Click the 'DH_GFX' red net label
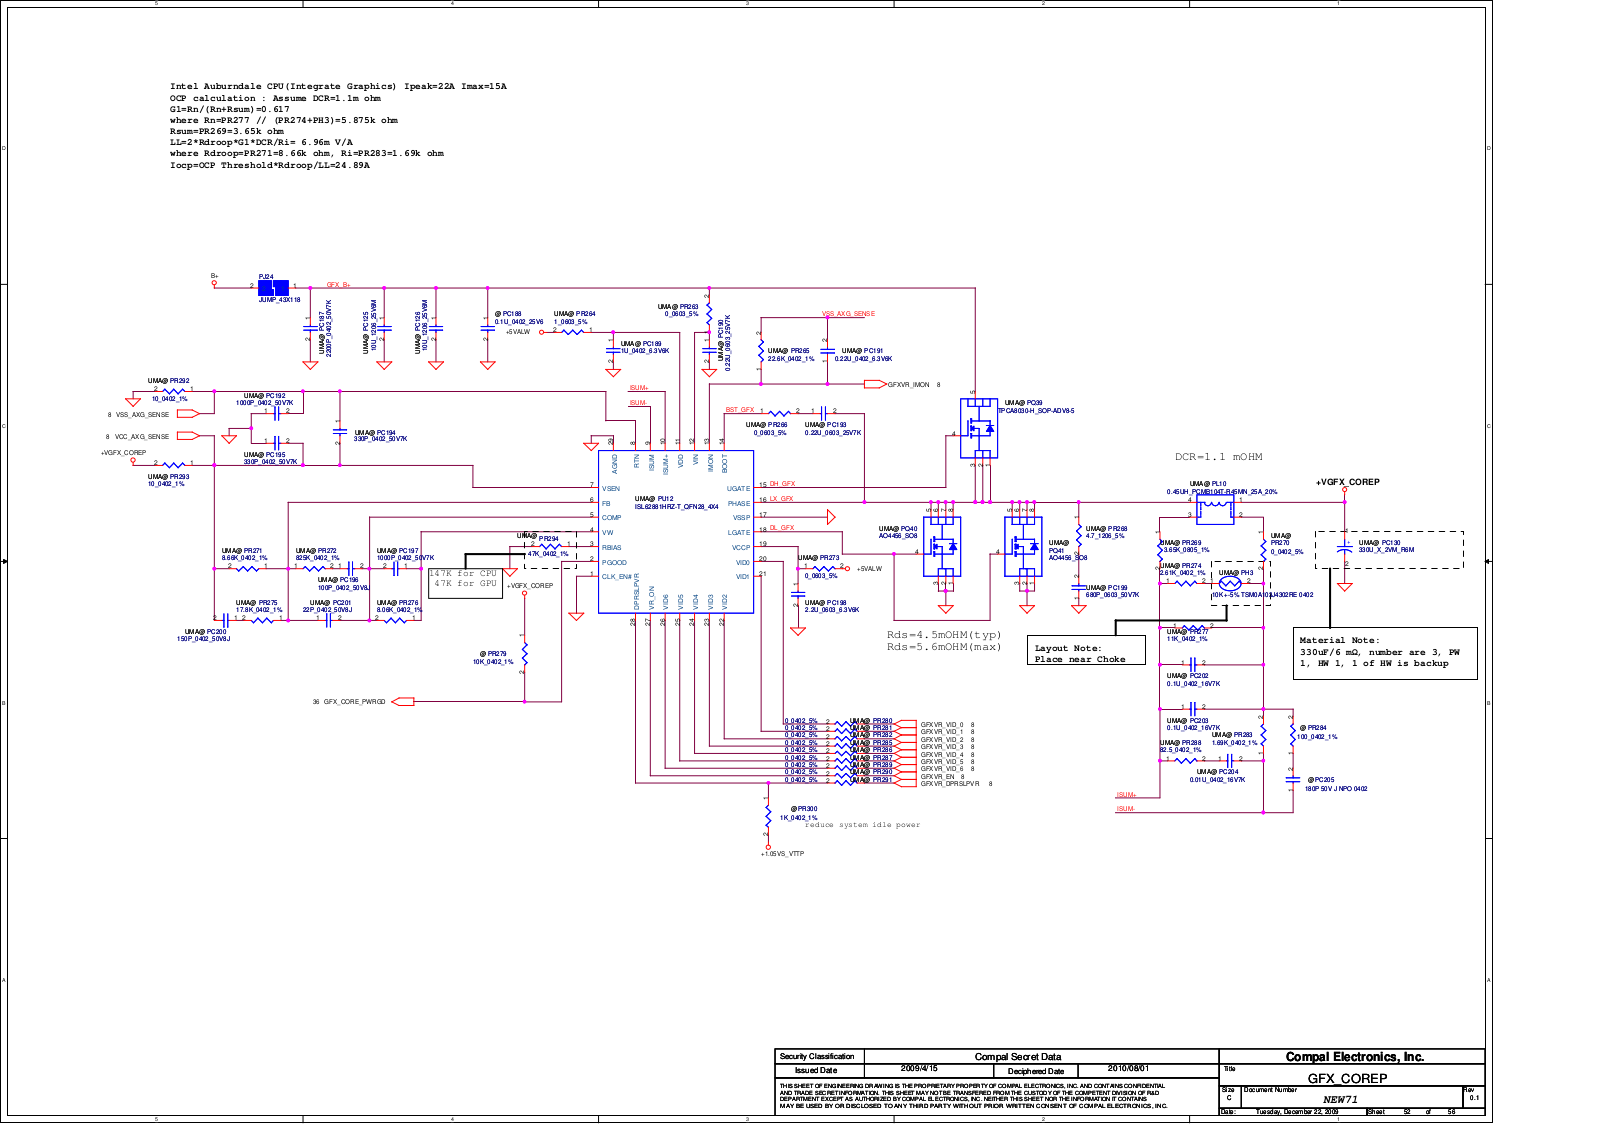Image resolution: width=1600 pixels, height=1131 pixels. coord(782,484)
